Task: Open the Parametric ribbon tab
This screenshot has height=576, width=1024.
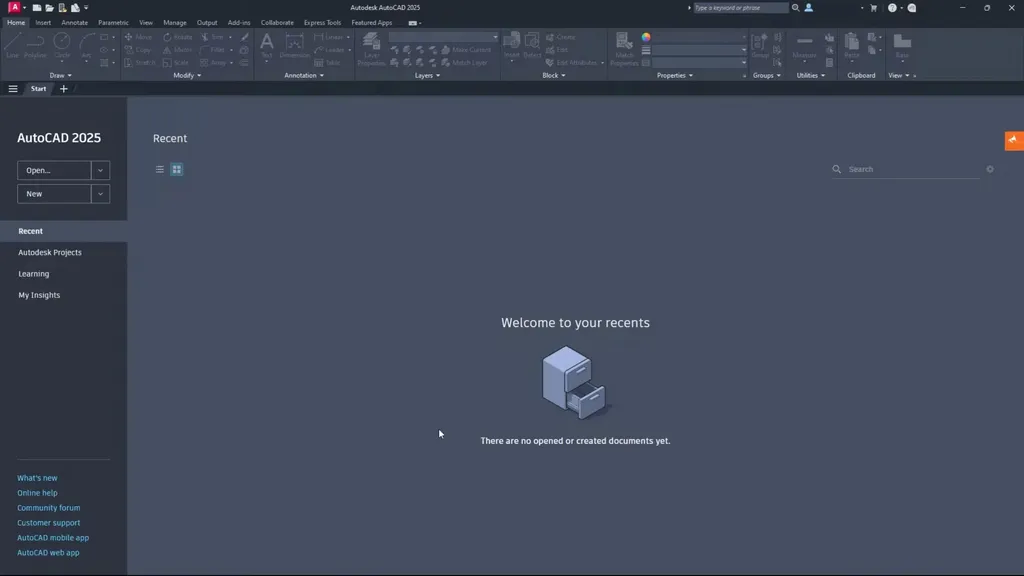Action: click(113, 22)
